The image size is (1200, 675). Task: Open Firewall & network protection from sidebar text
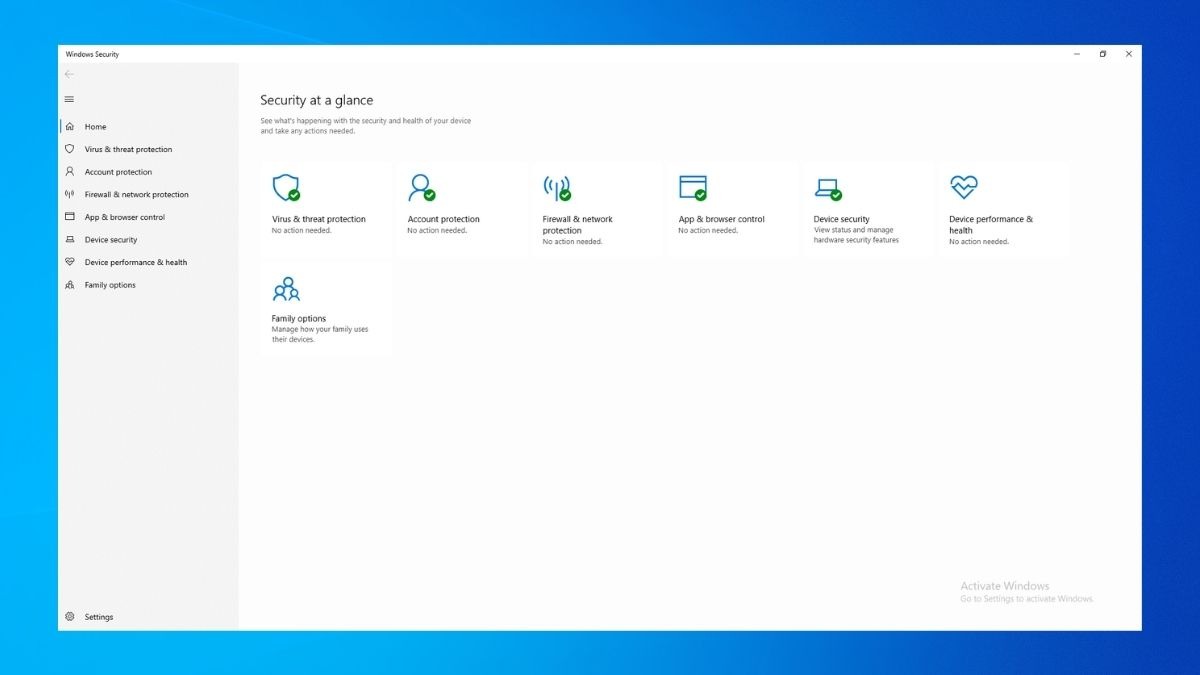point(136,194)
